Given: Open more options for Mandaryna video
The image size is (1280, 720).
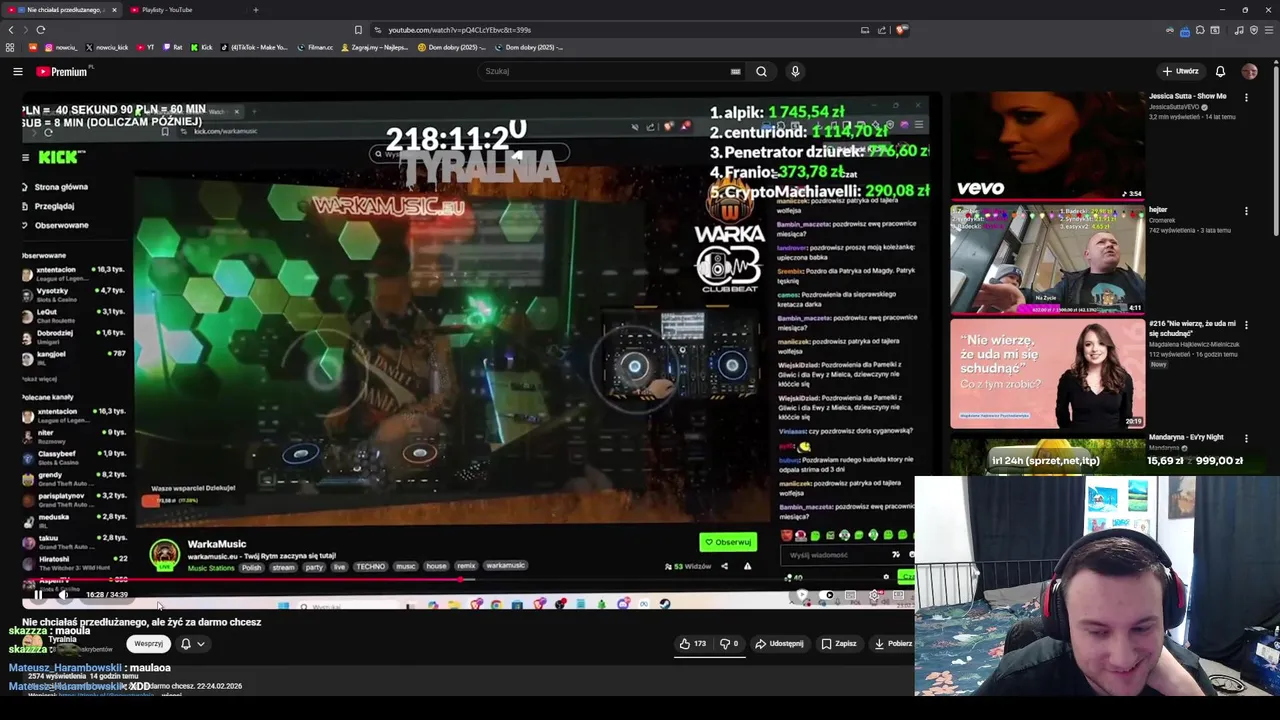Looking at the screenshot, I should [1246, 438].
